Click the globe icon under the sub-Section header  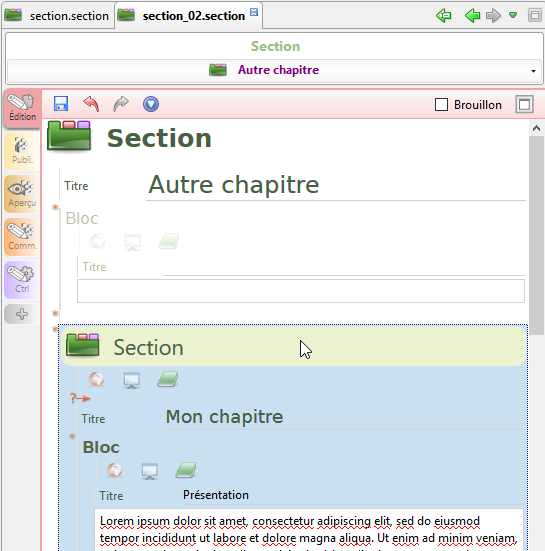coord(97,380)
